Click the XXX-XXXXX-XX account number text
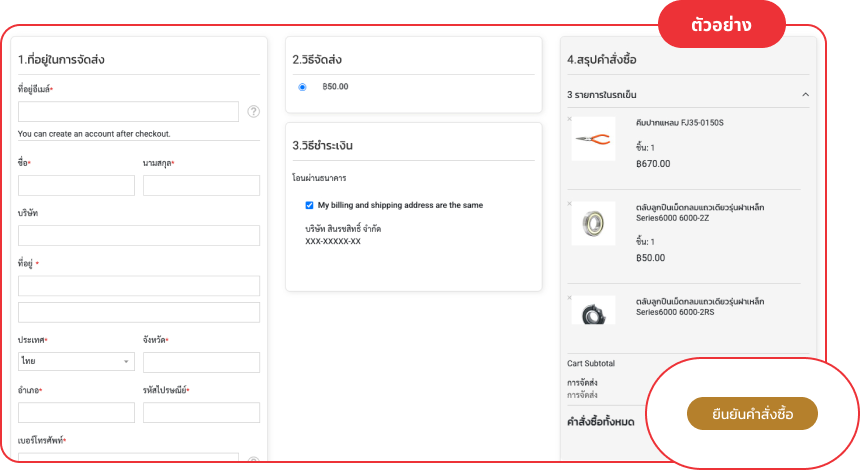 pyautogui.click(x=333, y=241)
